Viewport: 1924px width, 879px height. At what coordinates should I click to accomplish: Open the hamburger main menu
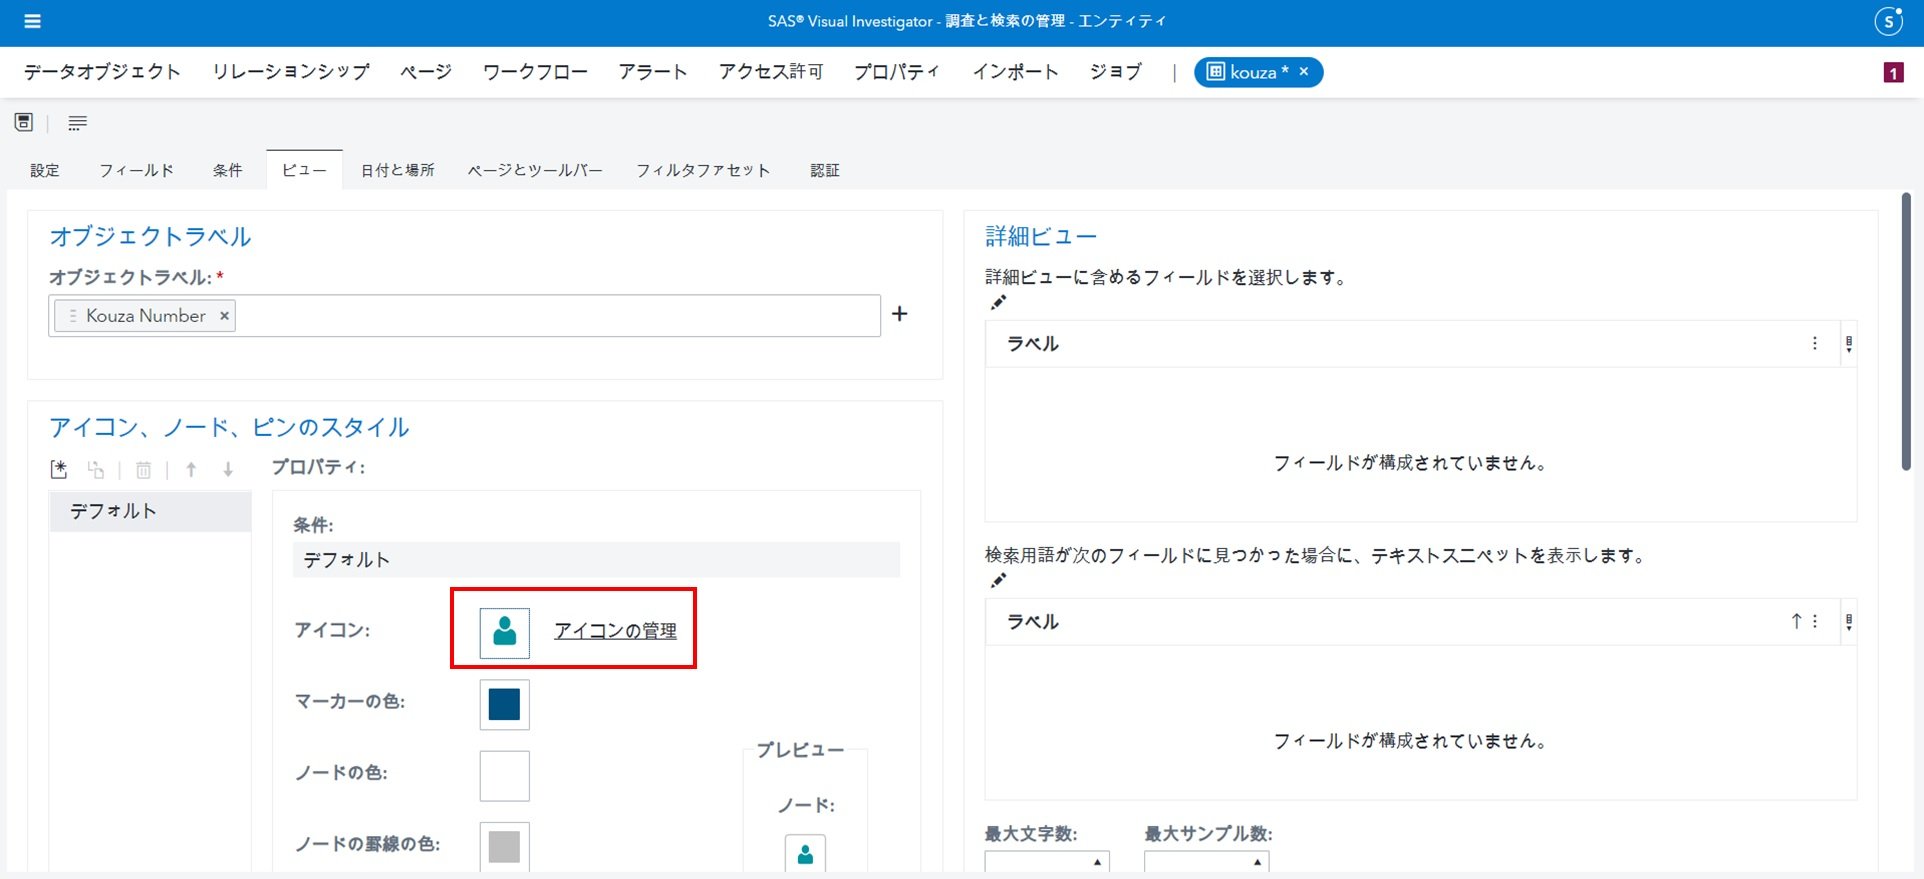point(32,21)
